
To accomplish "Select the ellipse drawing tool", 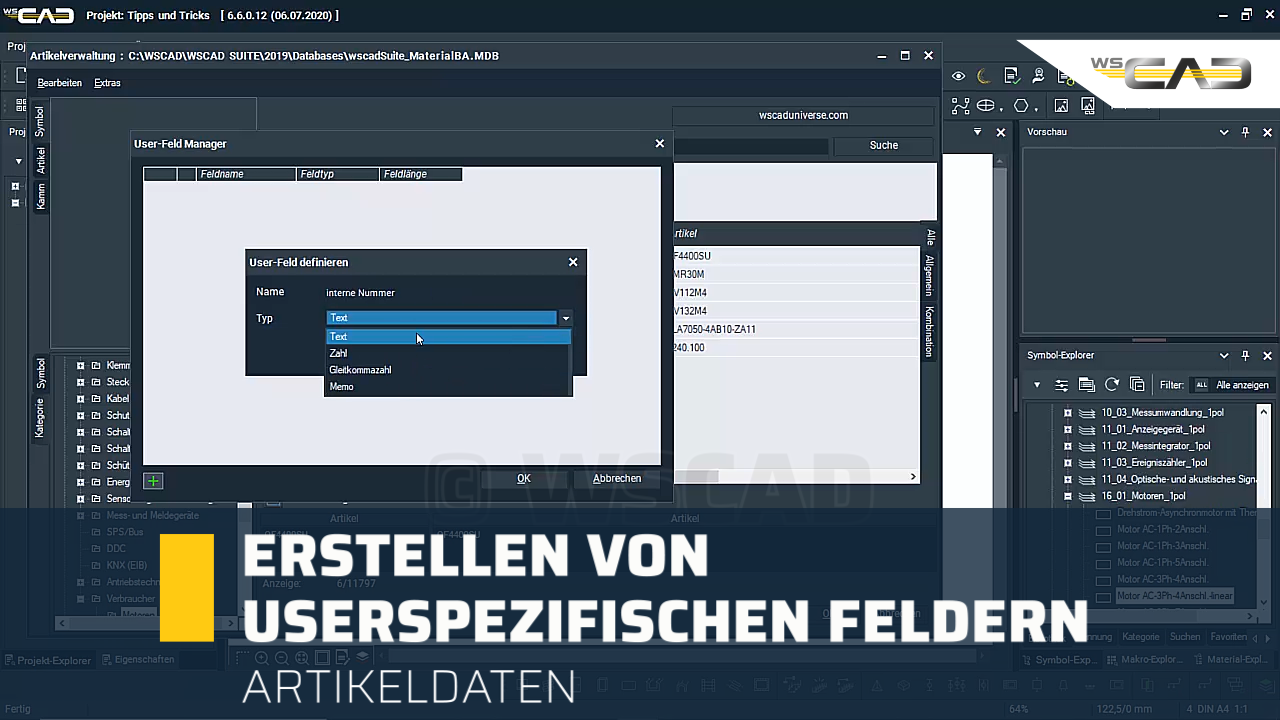I will (x=985, y=105).
